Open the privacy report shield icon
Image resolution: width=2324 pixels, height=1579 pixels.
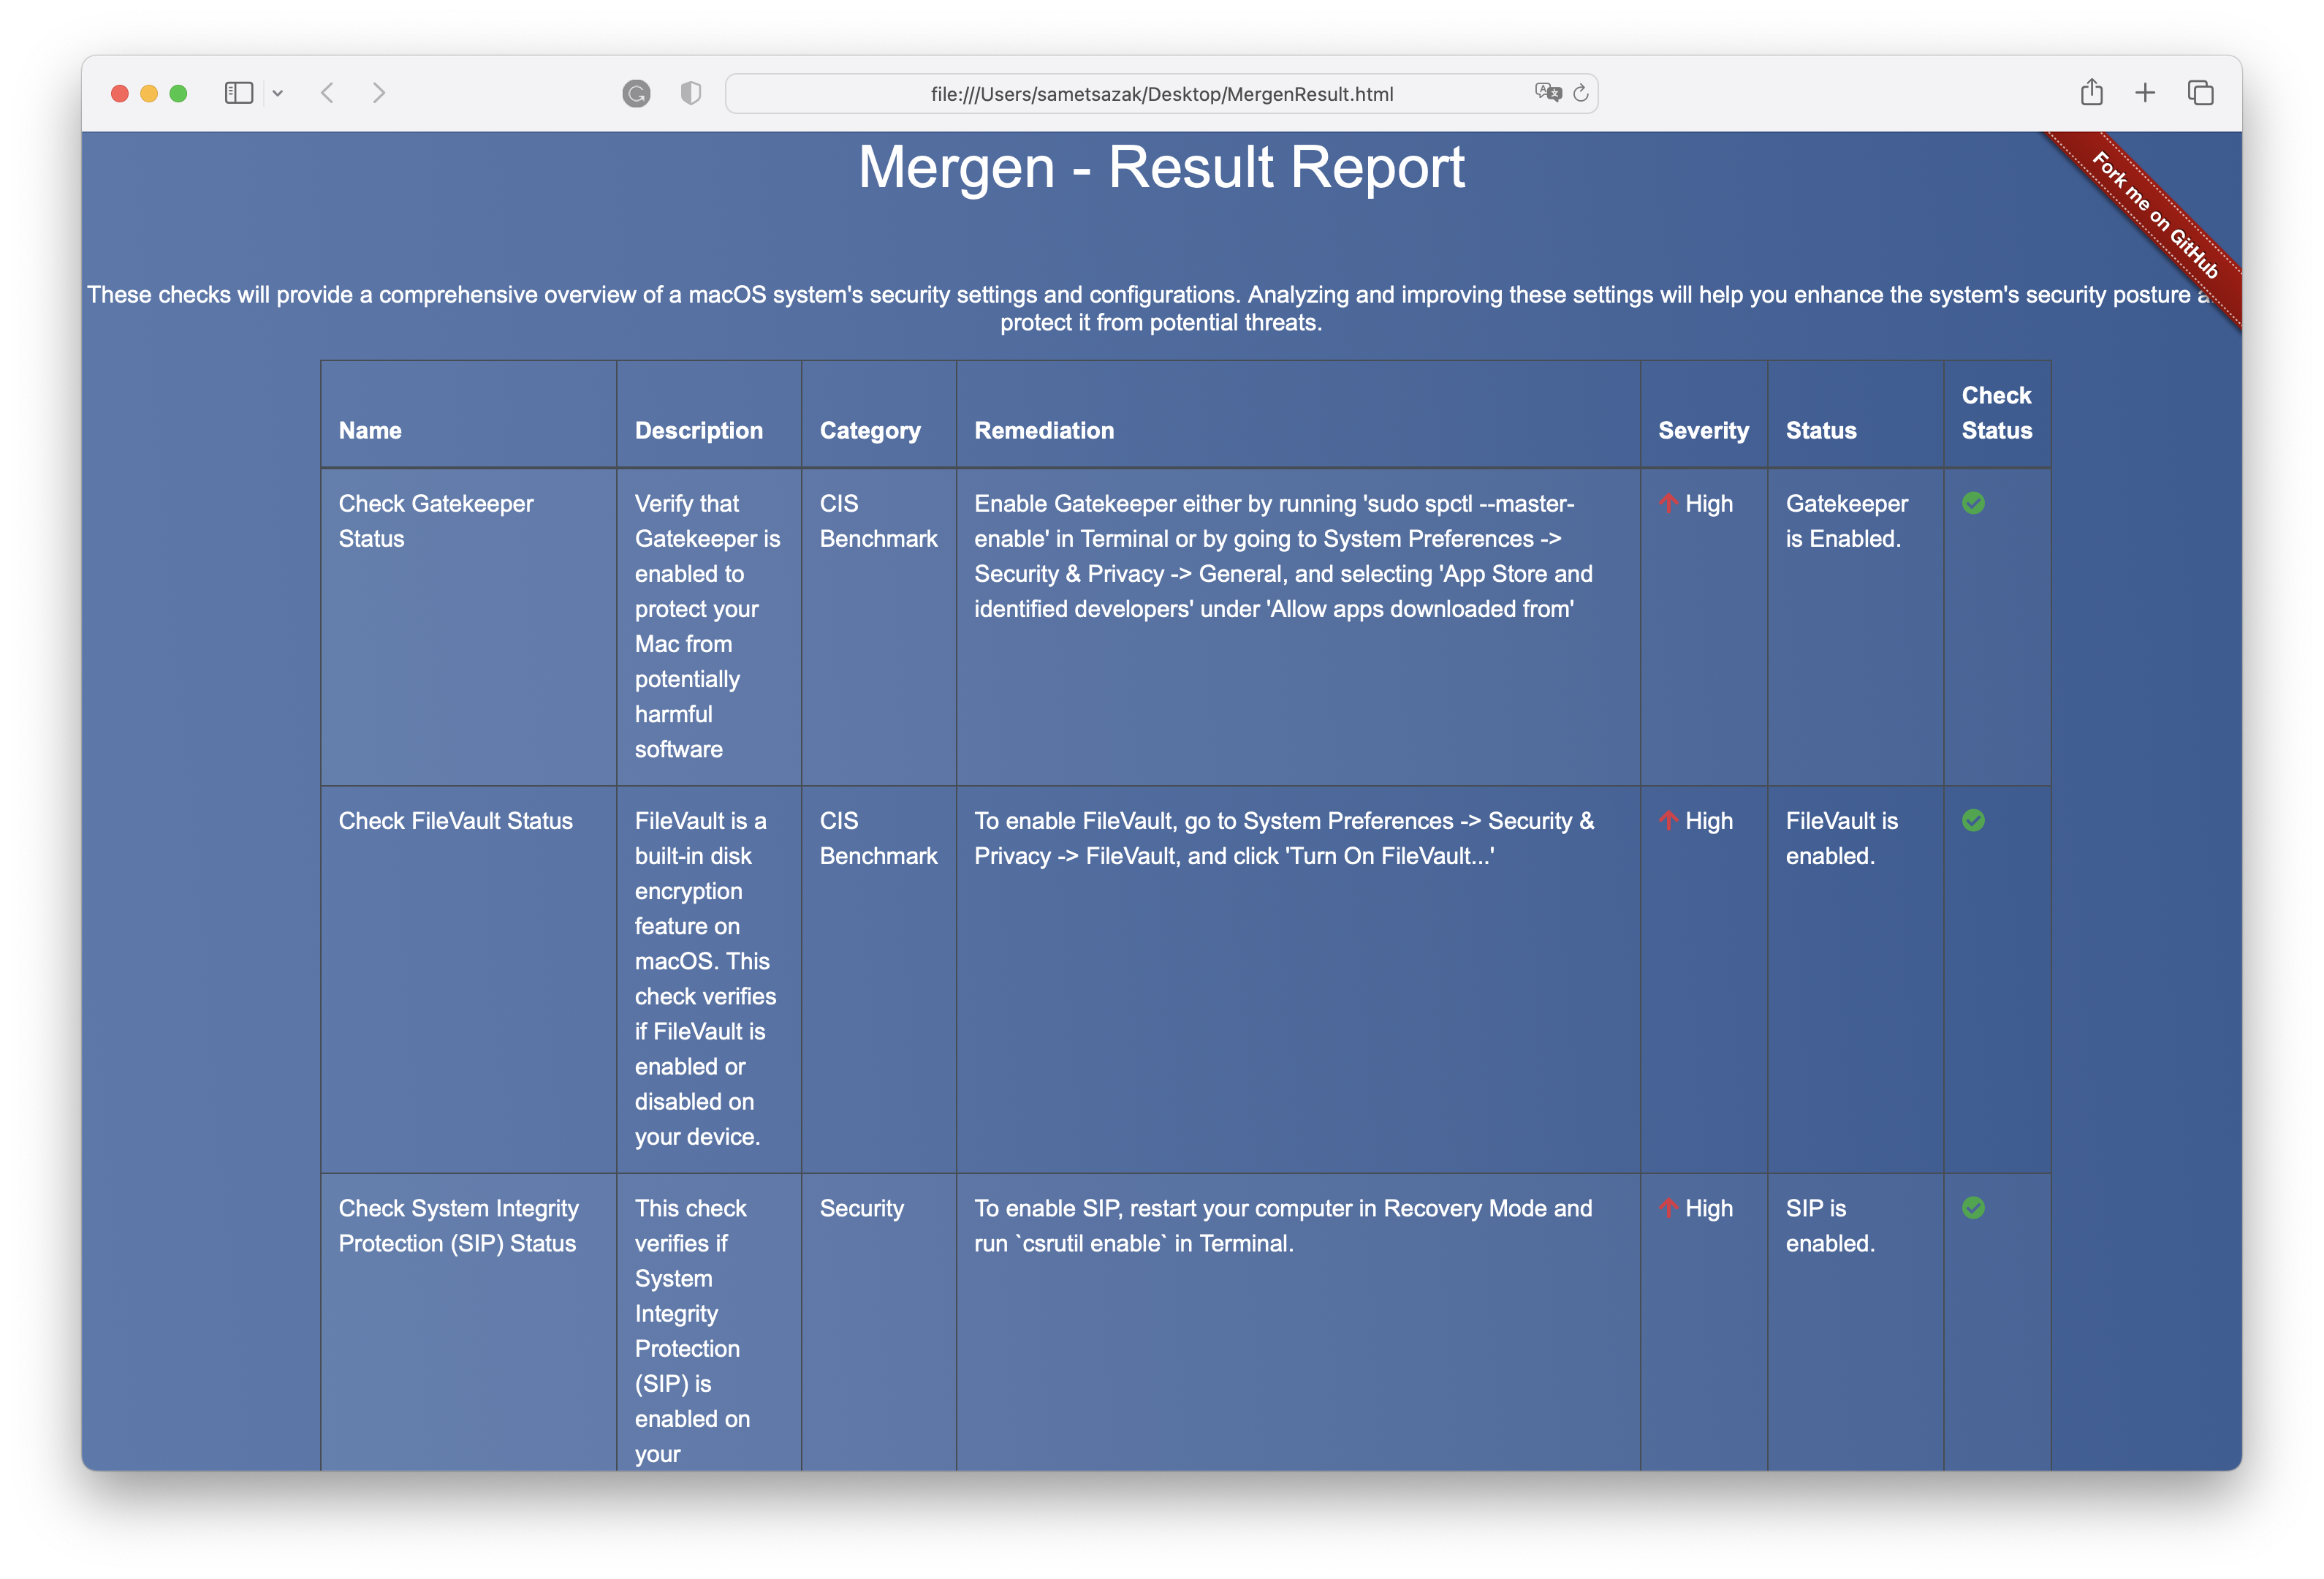pos(690,93)
